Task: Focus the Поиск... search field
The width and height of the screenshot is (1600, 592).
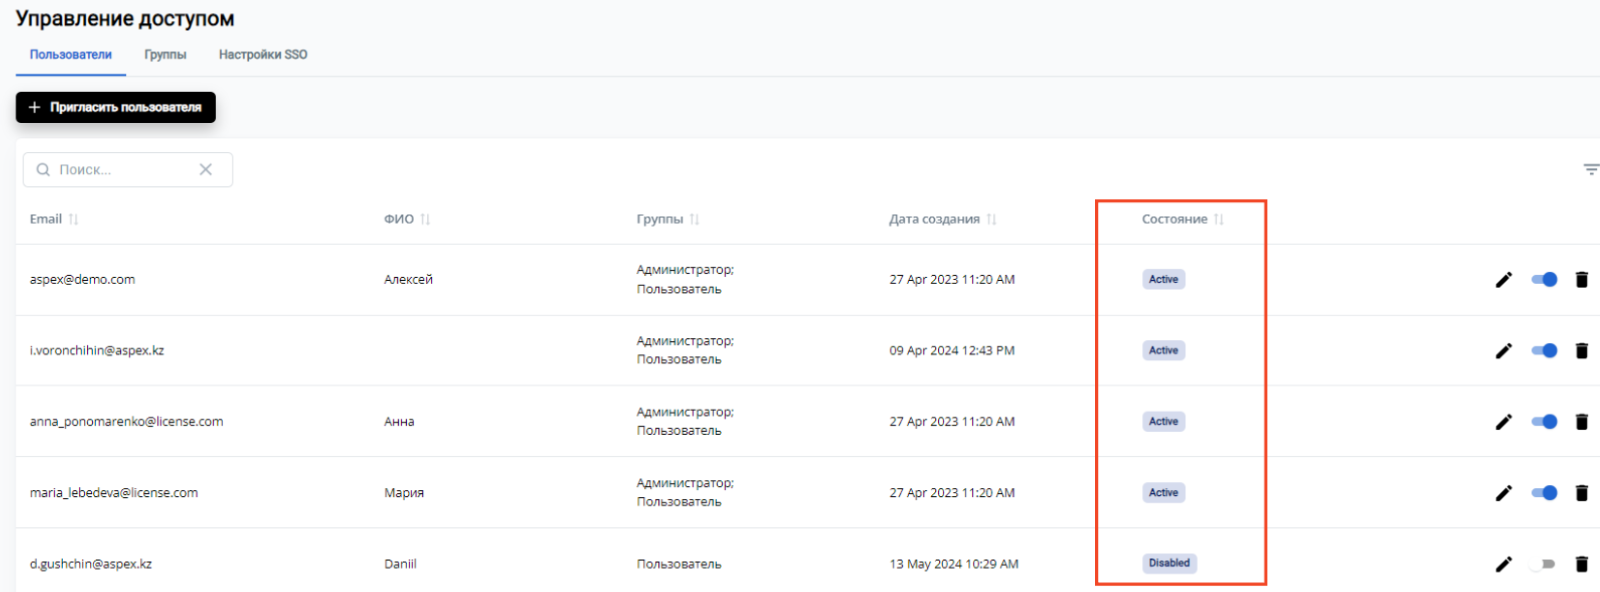Action: pyautogui.click(x=128, y=170)
